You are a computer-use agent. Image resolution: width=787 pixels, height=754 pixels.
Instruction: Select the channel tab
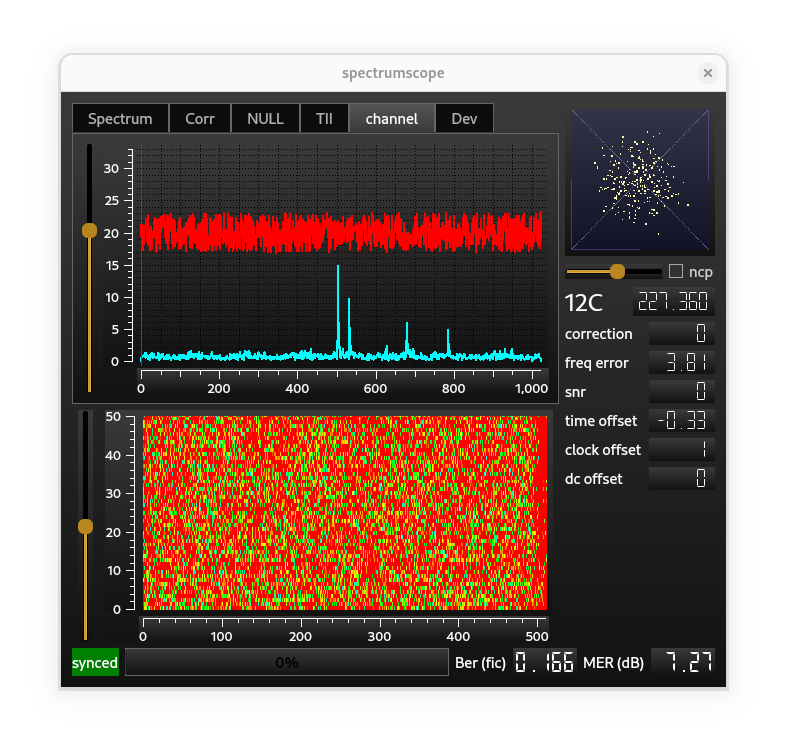point(391,118)
